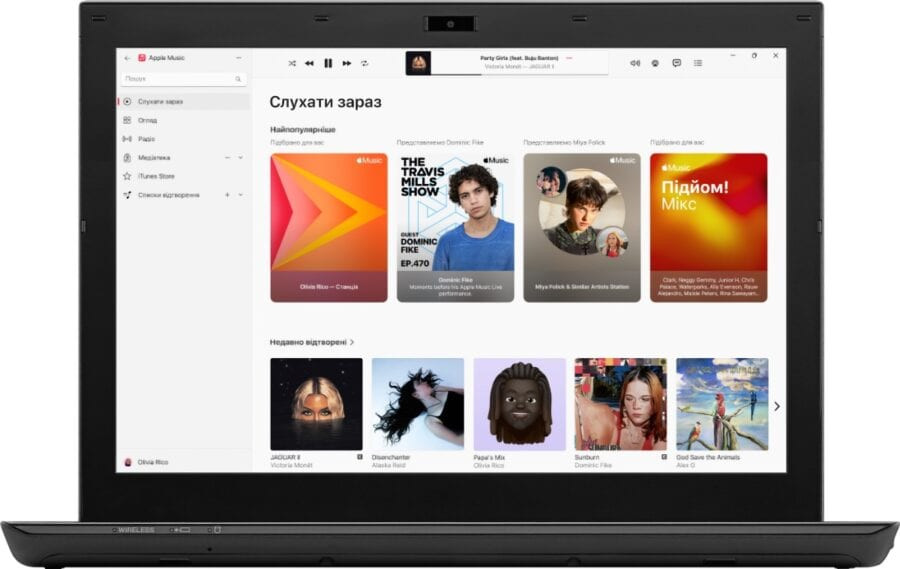
Task: Pause the current song
Action: 328,63
